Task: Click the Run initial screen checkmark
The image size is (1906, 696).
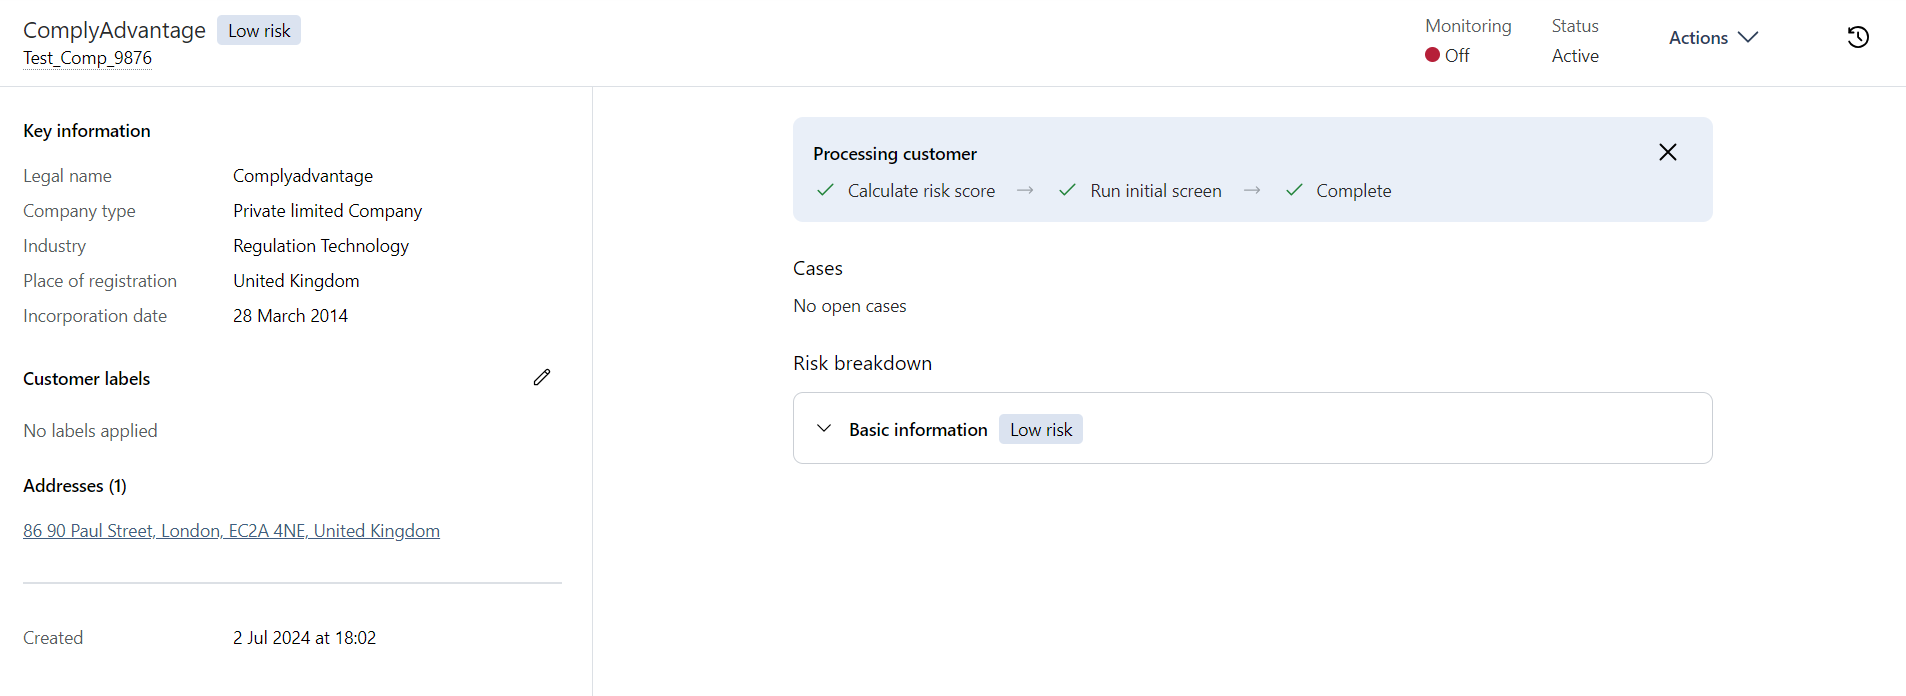Action: click(1067, 190)
